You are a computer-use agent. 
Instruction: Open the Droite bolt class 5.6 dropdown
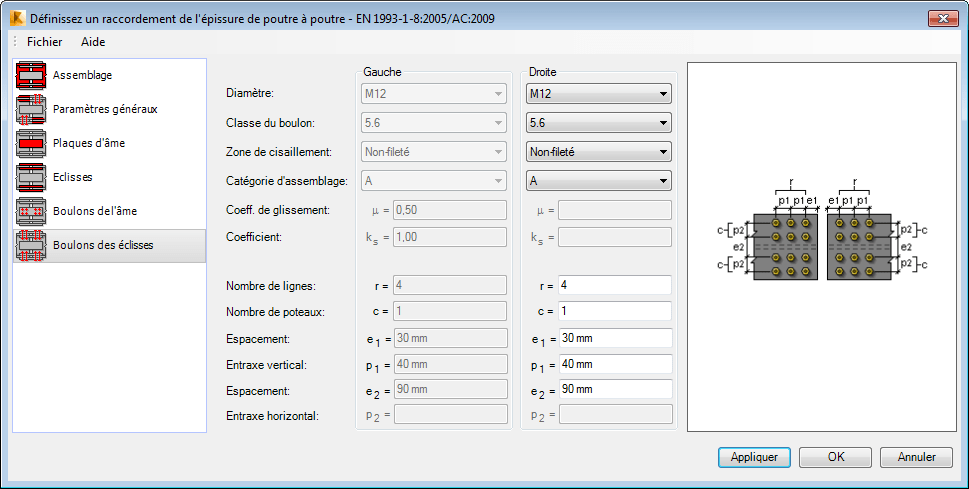point(598,123)
